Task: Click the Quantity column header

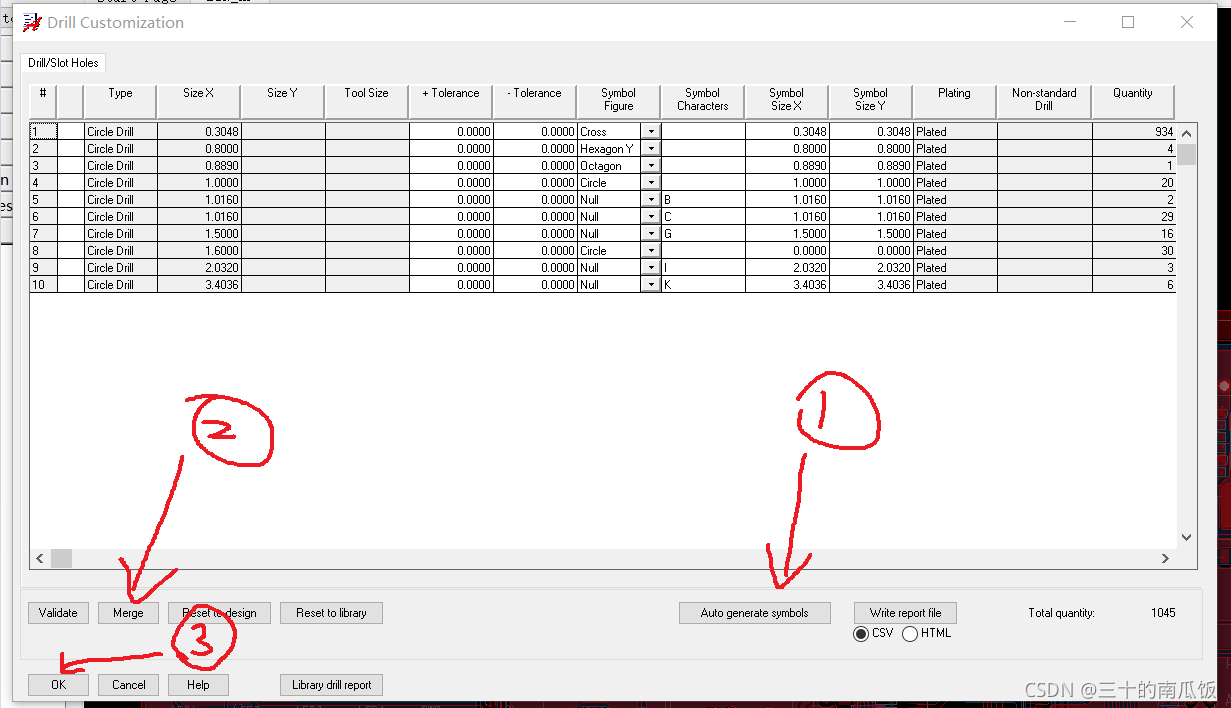Action: click(x=1133, y=100)
